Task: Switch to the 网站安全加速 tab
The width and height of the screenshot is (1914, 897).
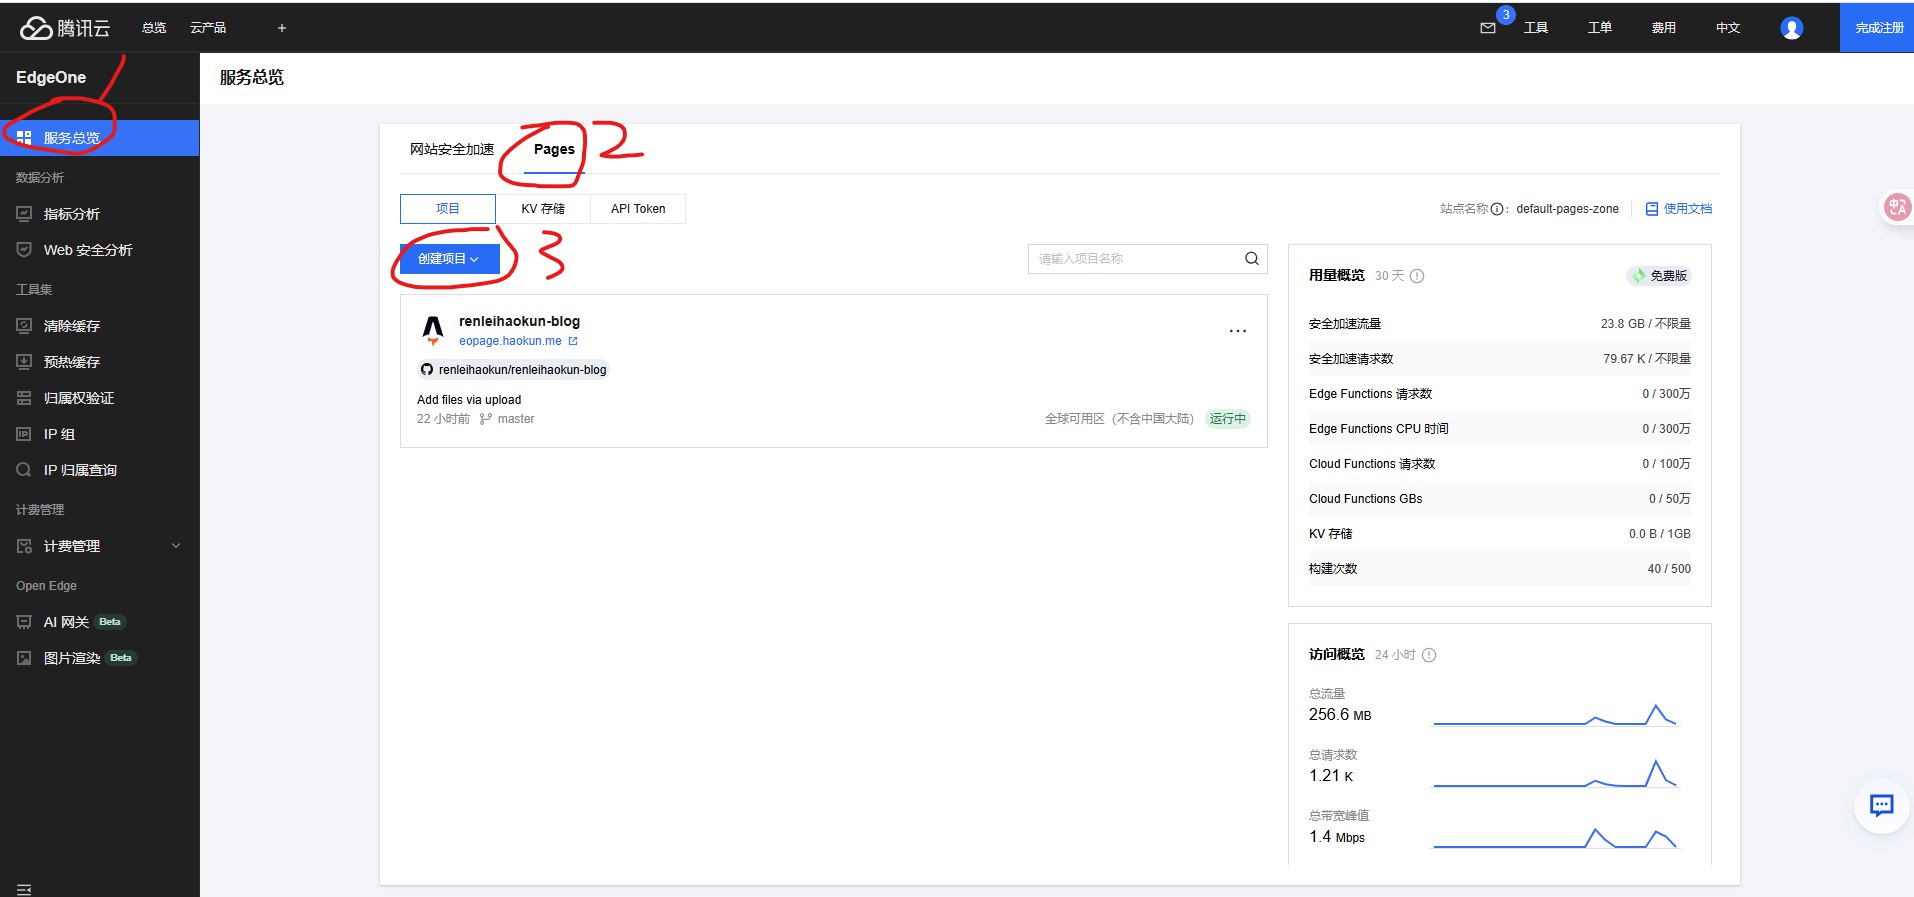Action: [452, 149]
